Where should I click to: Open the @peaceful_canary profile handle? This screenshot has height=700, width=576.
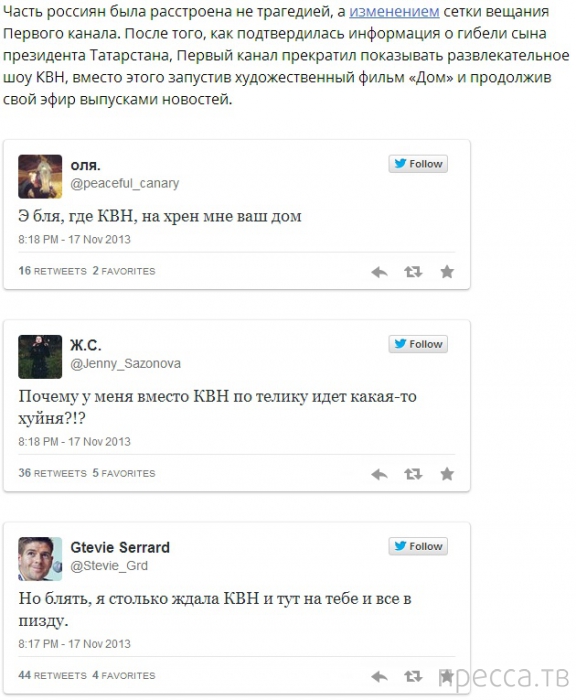pos(125,183)
